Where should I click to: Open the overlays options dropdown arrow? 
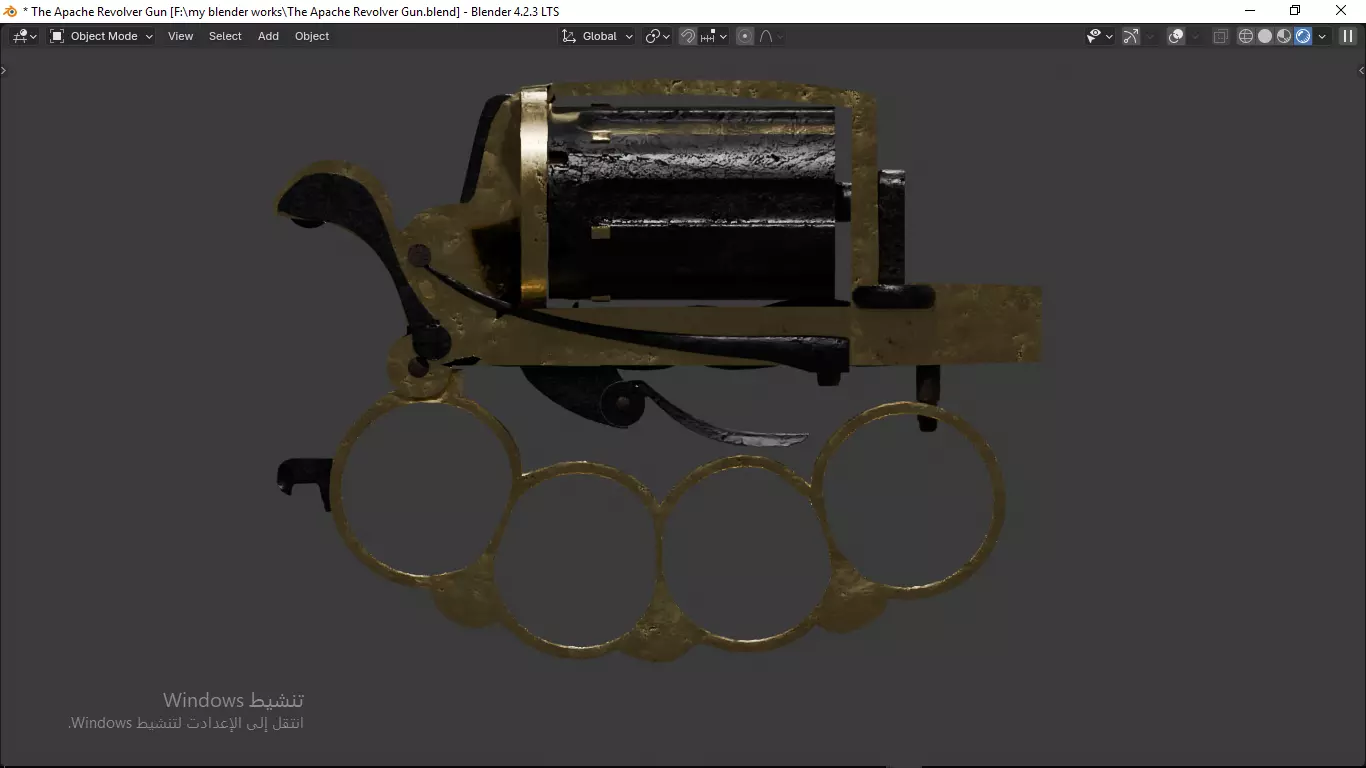(x=1195, y=36)
